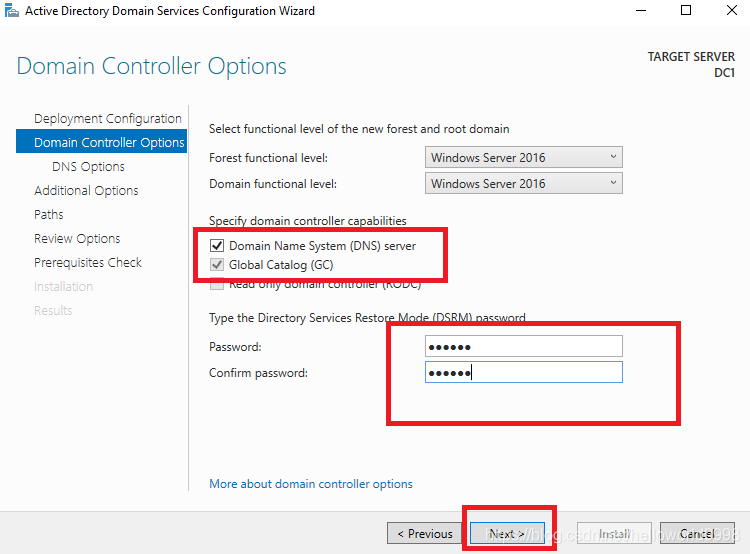
Task: Open Review Options step
Action: [77, 238]
